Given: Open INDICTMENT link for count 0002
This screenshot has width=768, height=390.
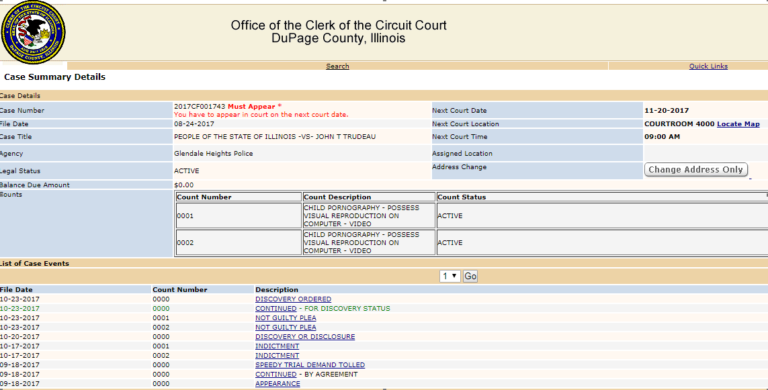Looking at the screenshot, I should 277,356.
